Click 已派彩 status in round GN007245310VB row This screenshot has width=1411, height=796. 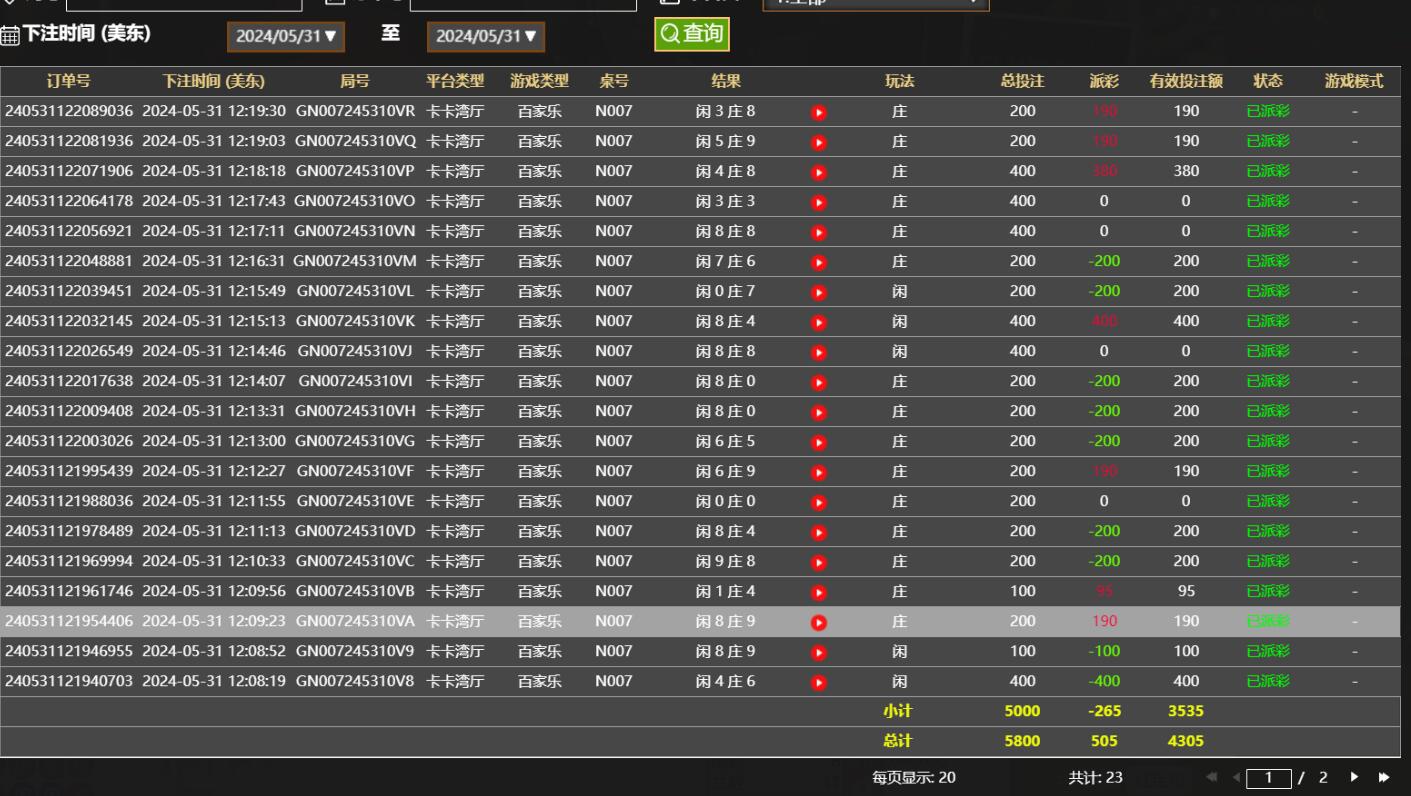pyautogui.click(x=1267, y=592)
